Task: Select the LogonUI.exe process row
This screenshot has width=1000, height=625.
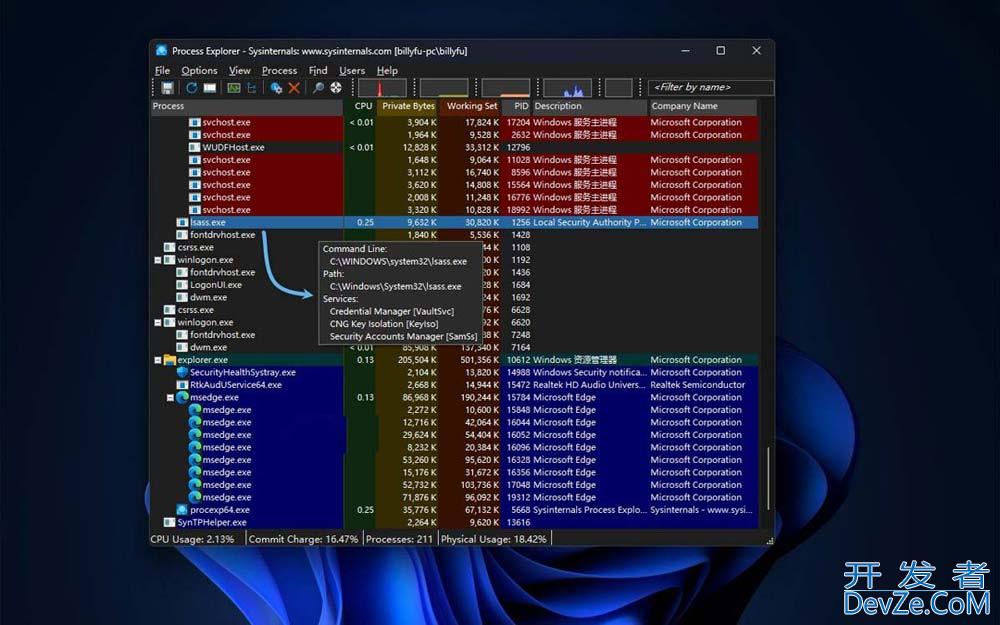Action: pyautogui.click(x=454, y=285)
